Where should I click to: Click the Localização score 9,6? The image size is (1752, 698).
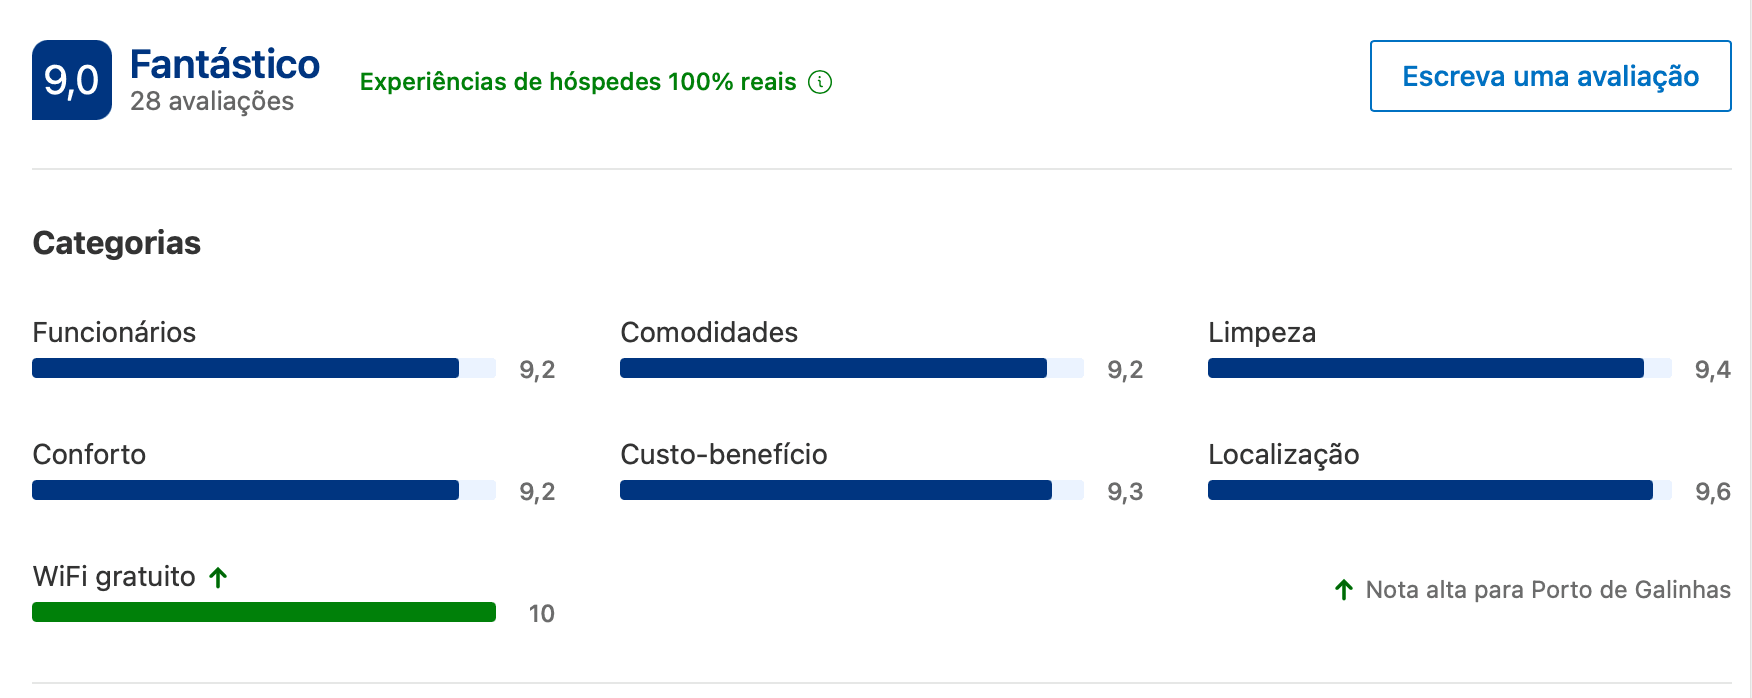click(1712, 492)
